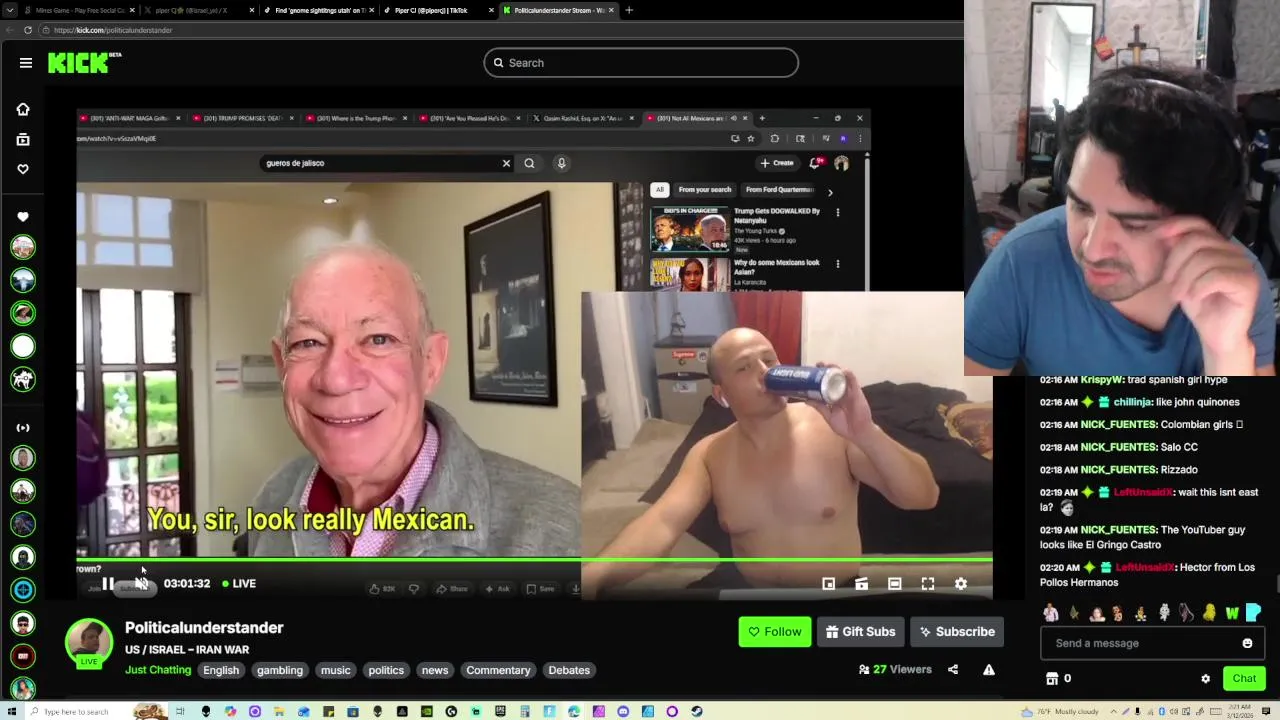Image resolution: width=1280 pixels, height=720 pixels.
Task: Select the Debates tag
Action: (569, 670)
